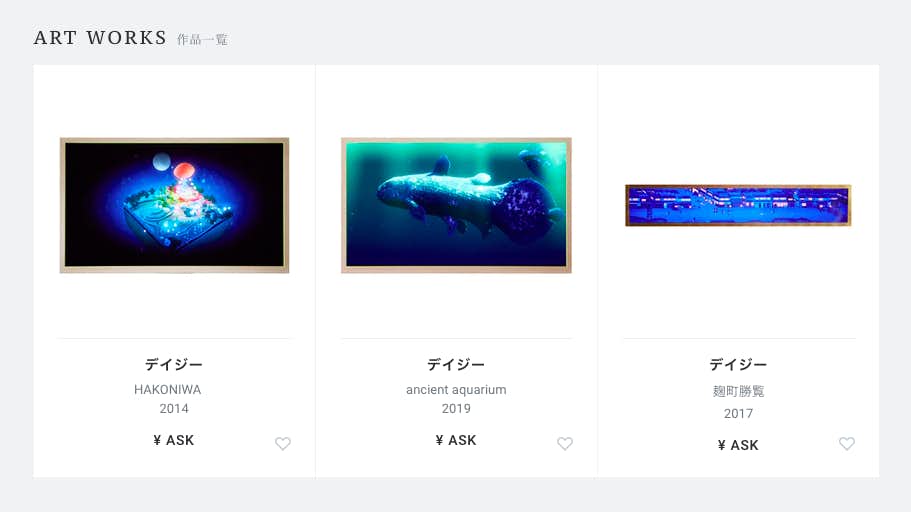Click the year 2019 on the middle card
The width and height of the screenshot is (911, 512).
point(456,409)
